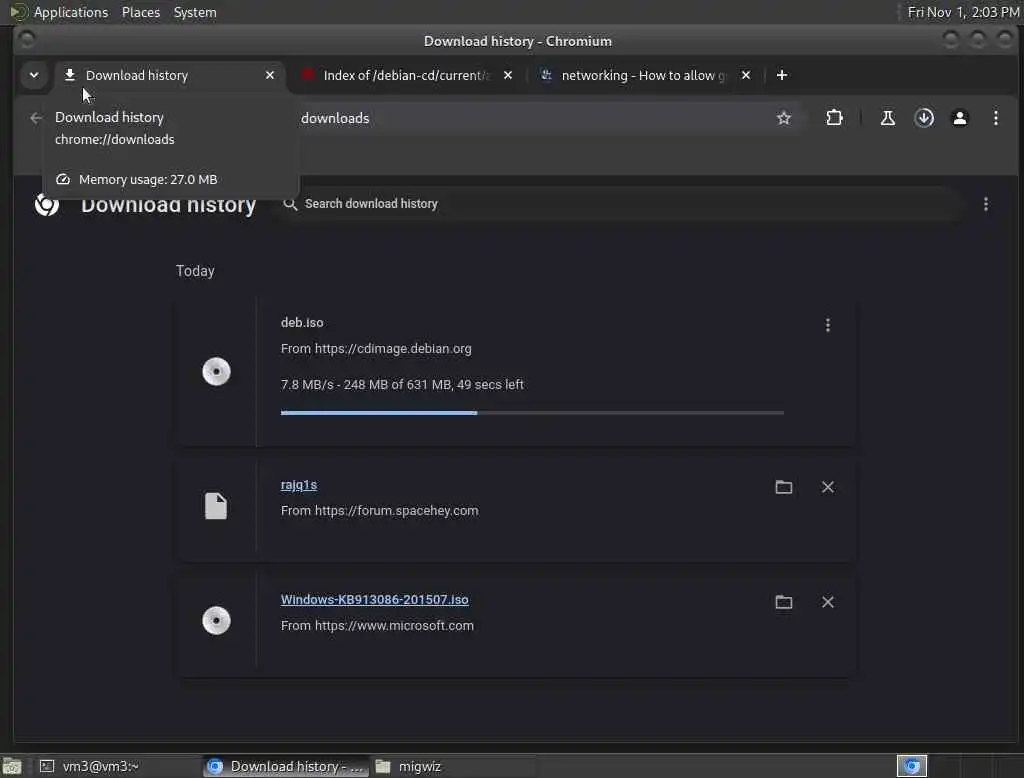Image resolution: width=1024 pixels, height=778 pixels.
Task: Open the Windows-KB913086-201507.iso link
Action: (x=375, y=600)
